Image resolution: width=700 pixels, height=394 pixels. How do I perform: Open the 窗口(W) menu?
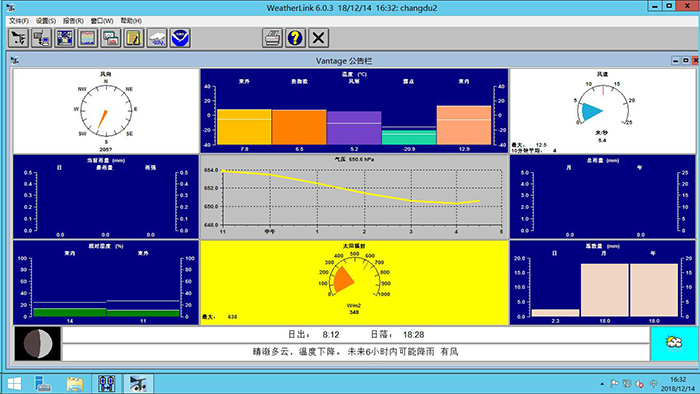point(102,21)
